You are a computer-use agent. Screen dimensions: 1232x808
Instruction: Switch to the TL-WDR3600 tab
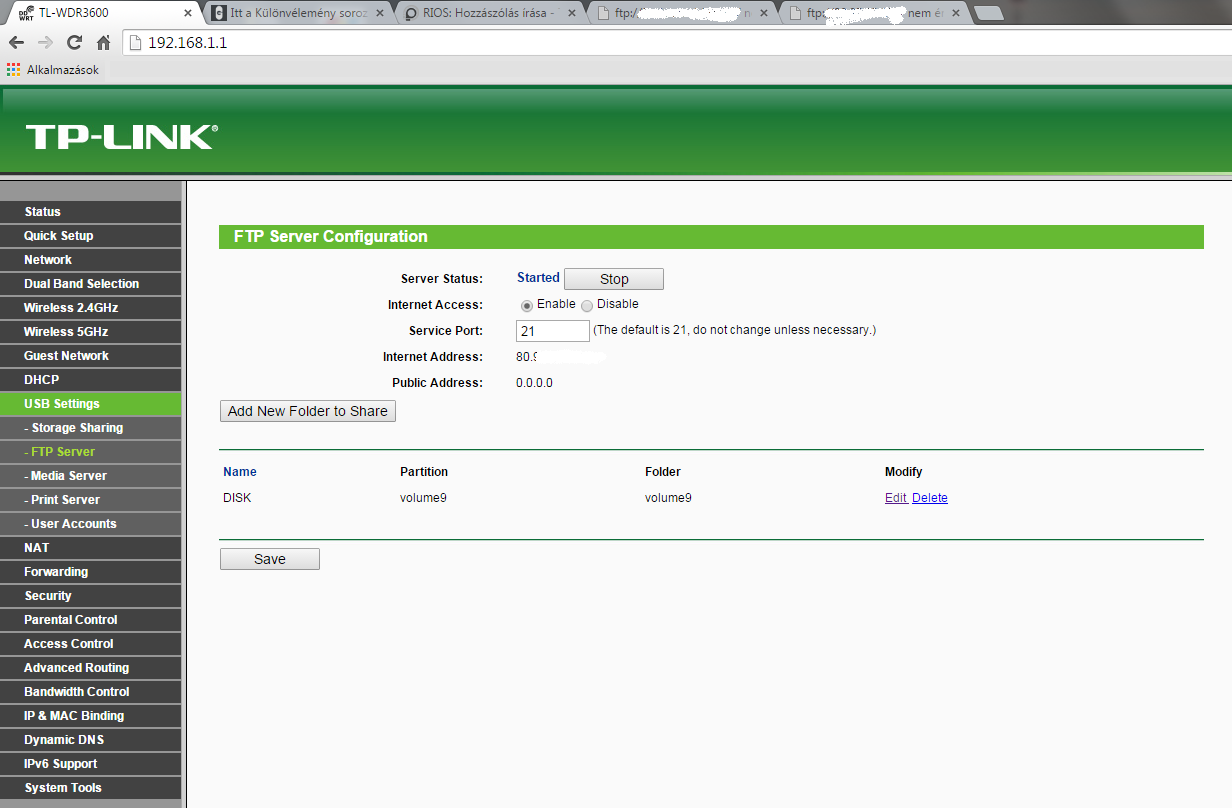click(100, 13)
